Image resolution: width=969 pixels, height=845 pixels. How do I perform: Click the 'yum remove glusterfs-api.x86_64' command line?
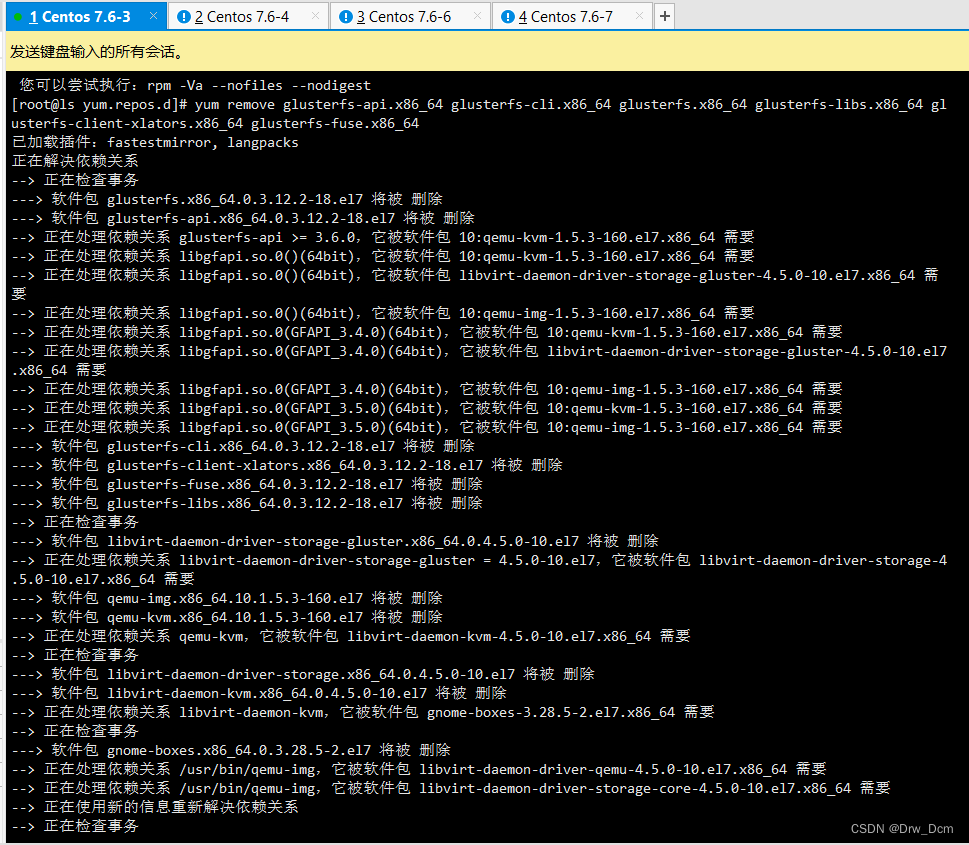(x=479, y=114)
